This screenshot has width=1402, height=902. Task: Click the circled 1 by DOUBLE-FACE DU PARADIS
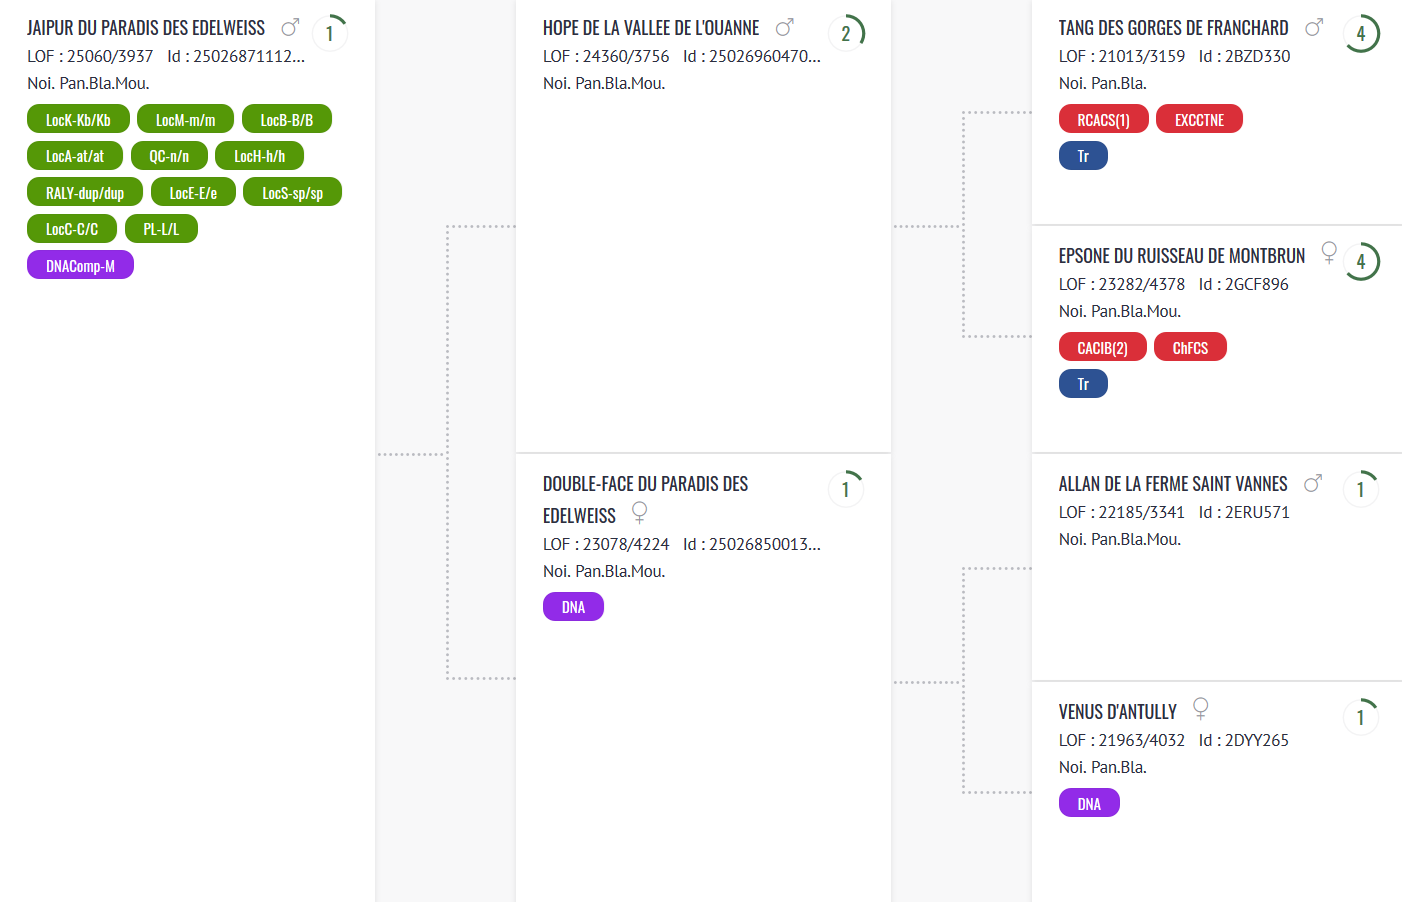tap(846, 489)
